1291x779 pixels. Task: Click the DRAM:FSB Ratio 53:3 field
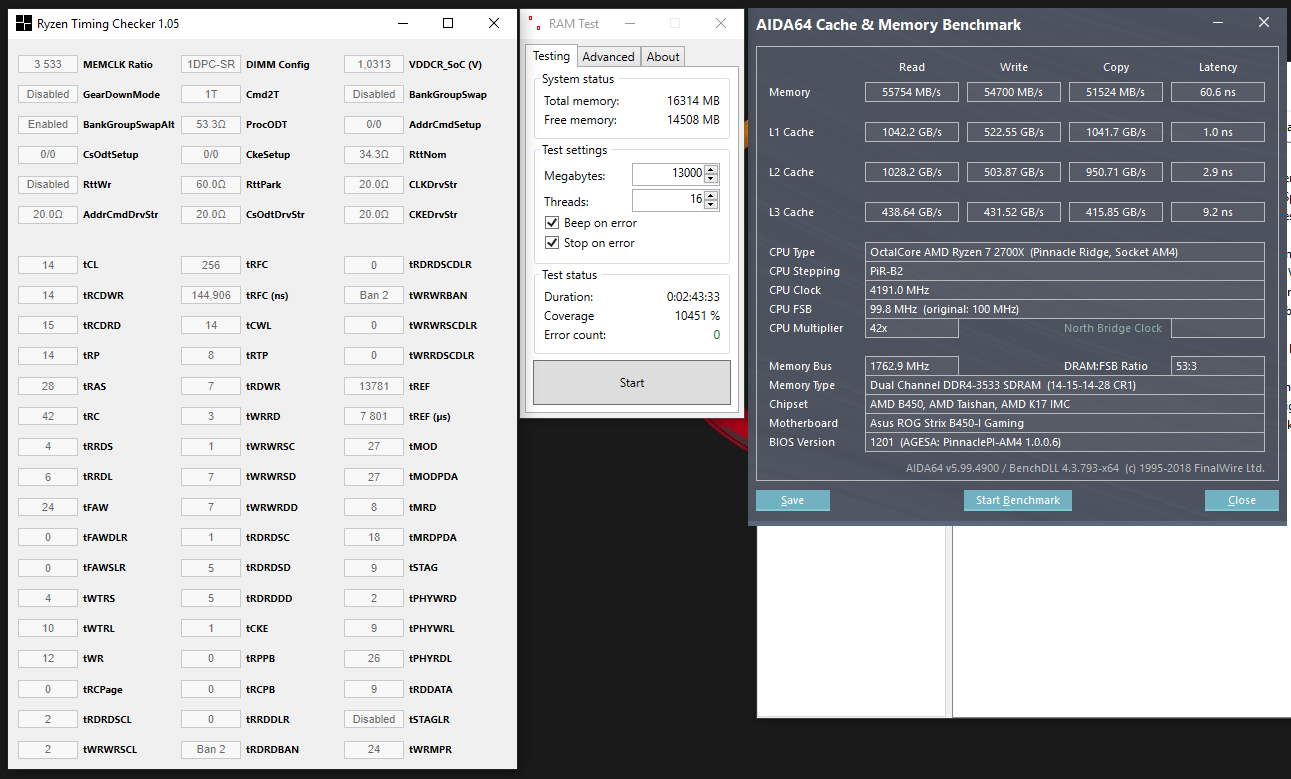(1218, 366)
